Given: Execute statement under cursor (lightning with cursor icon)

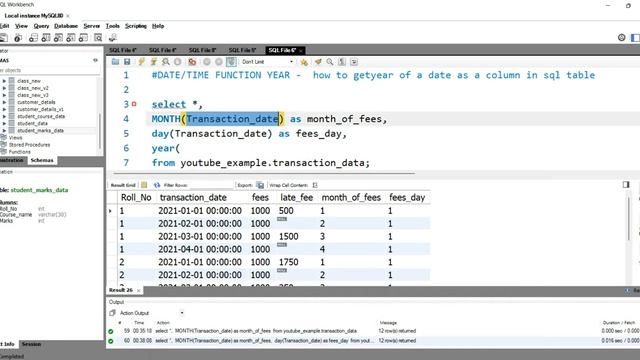Looking at the screenshot, I should coord(154,62).
